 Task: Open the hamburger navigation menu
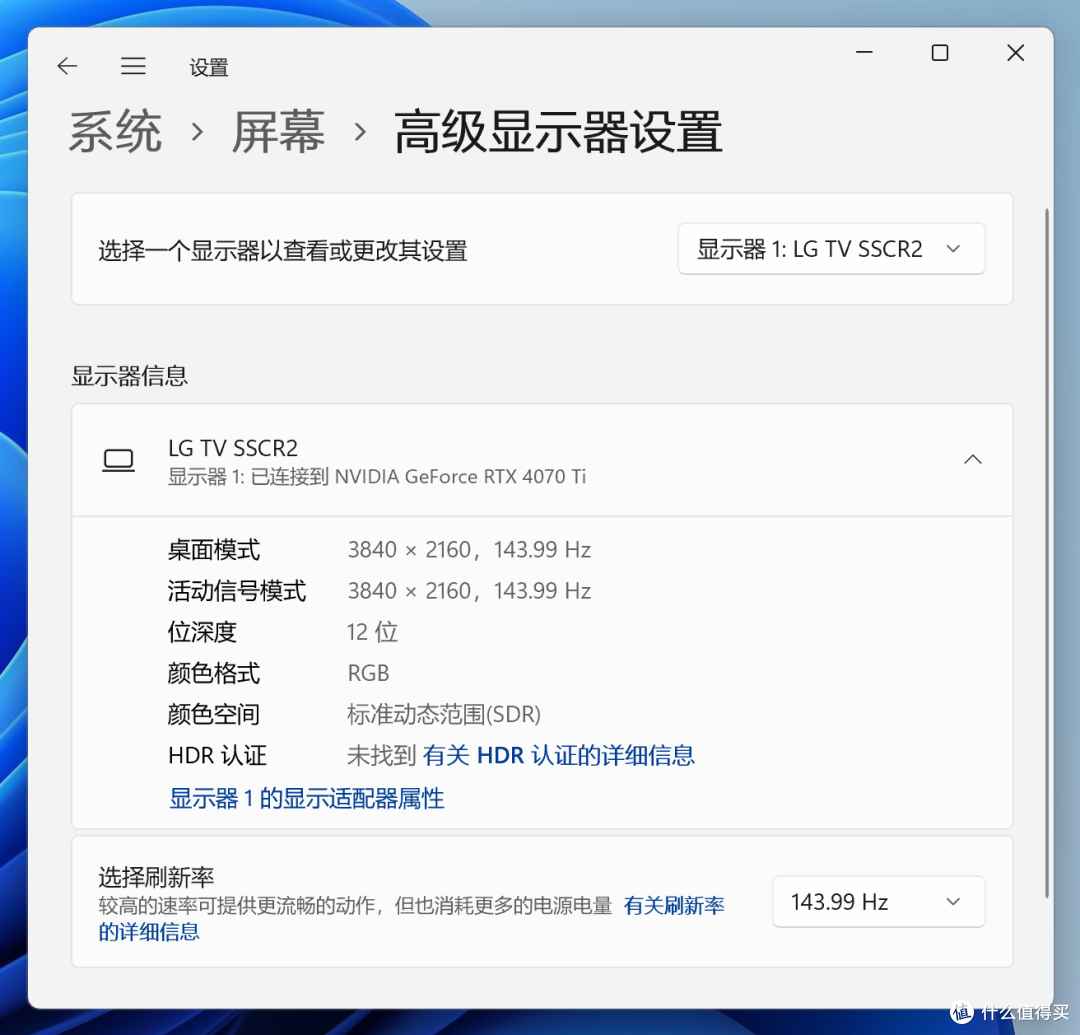pyautogui.click(x=133, y=66)
